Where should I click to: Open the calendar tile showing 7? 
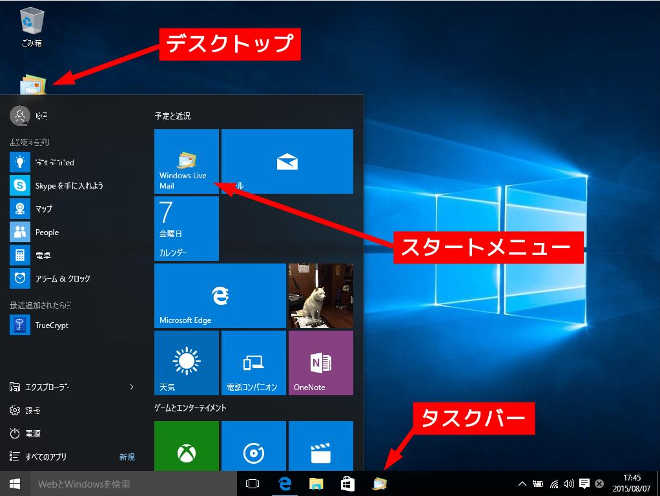coord(186,228)
